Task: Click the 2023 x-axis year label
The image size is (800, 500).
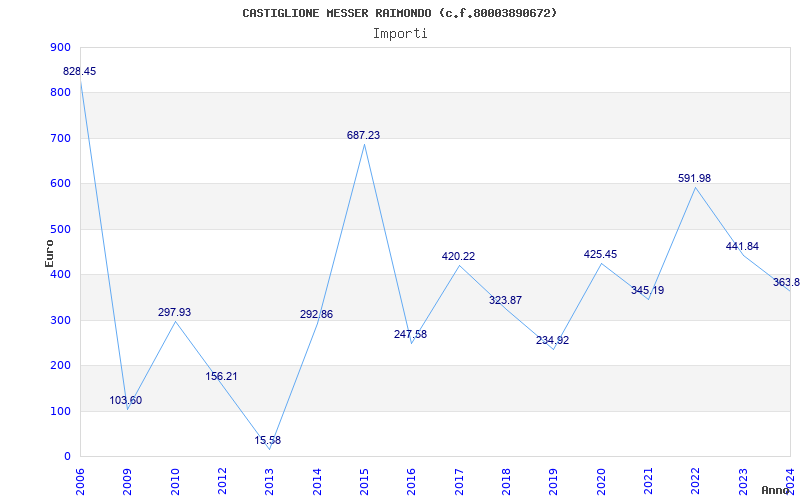Action: click(743, 481)
